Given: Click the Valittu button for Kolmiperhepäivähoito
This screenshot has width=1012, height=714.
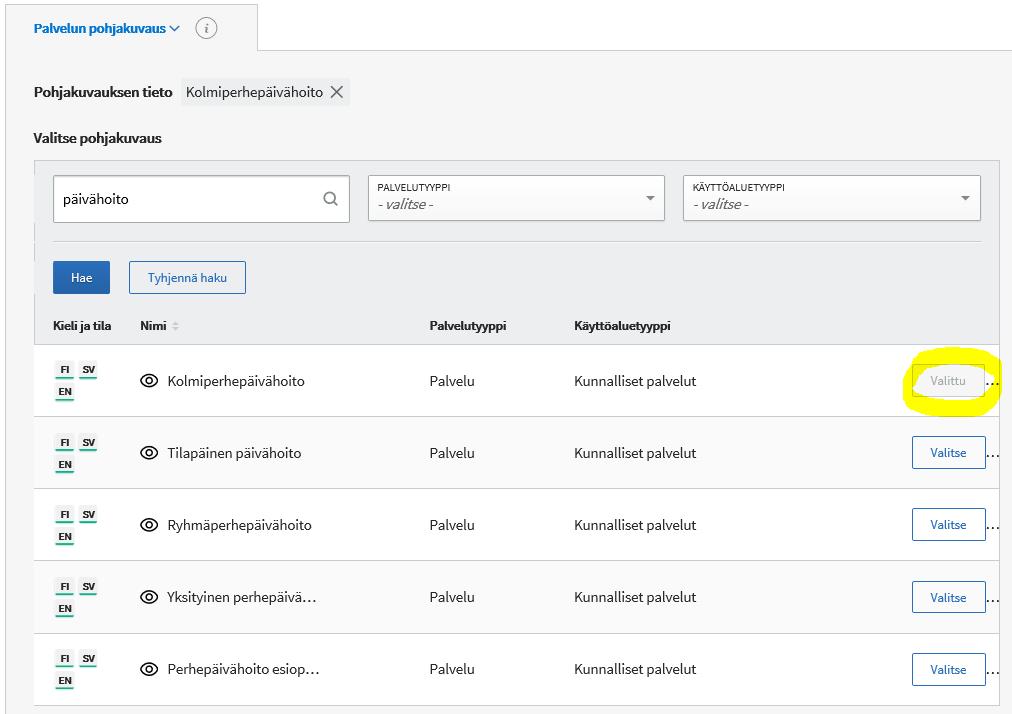Looking at the screenshot, I should pyautogui.click(x=947, y=381).
